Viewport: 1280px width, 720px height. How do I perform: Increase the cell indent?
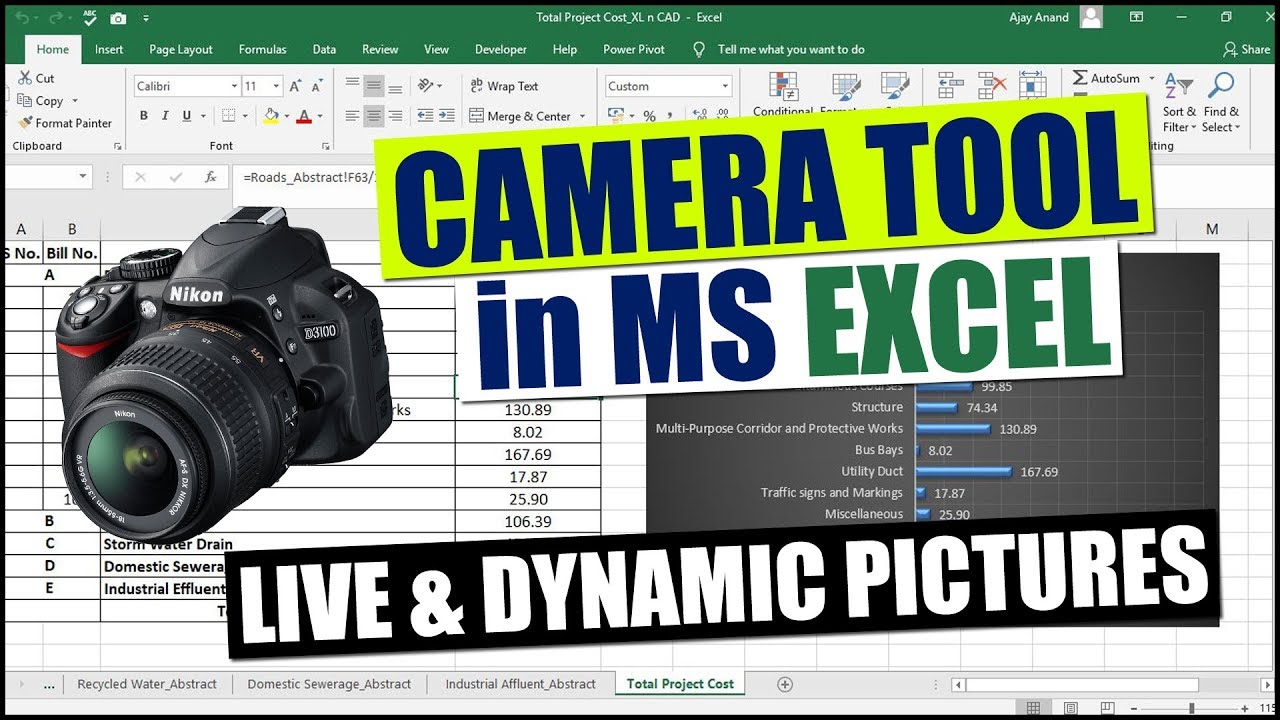tap(447, 116)
